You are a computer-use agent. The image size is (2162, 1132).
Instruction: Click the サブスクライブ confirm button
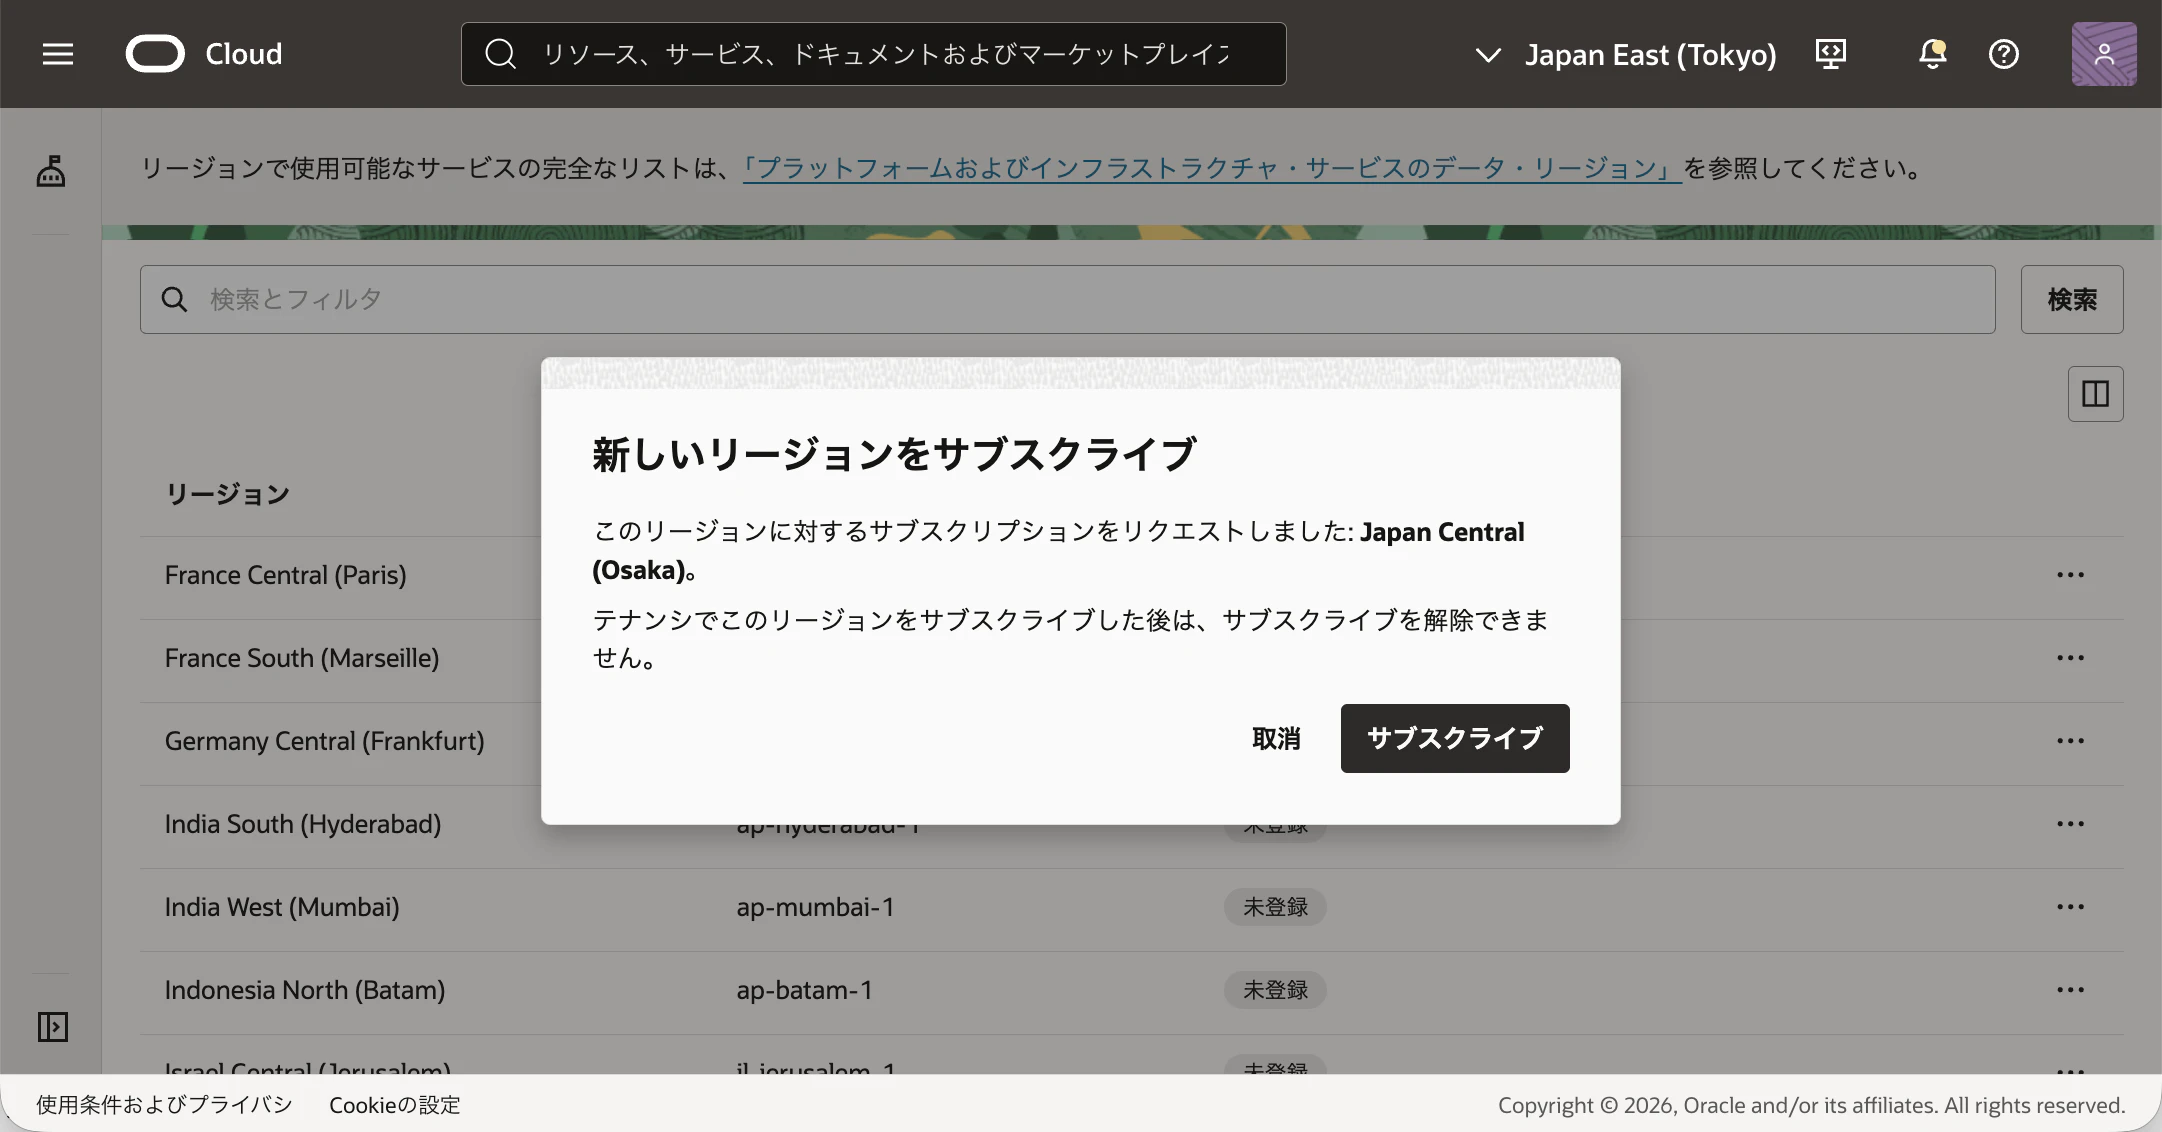[x=1455, y=738]
